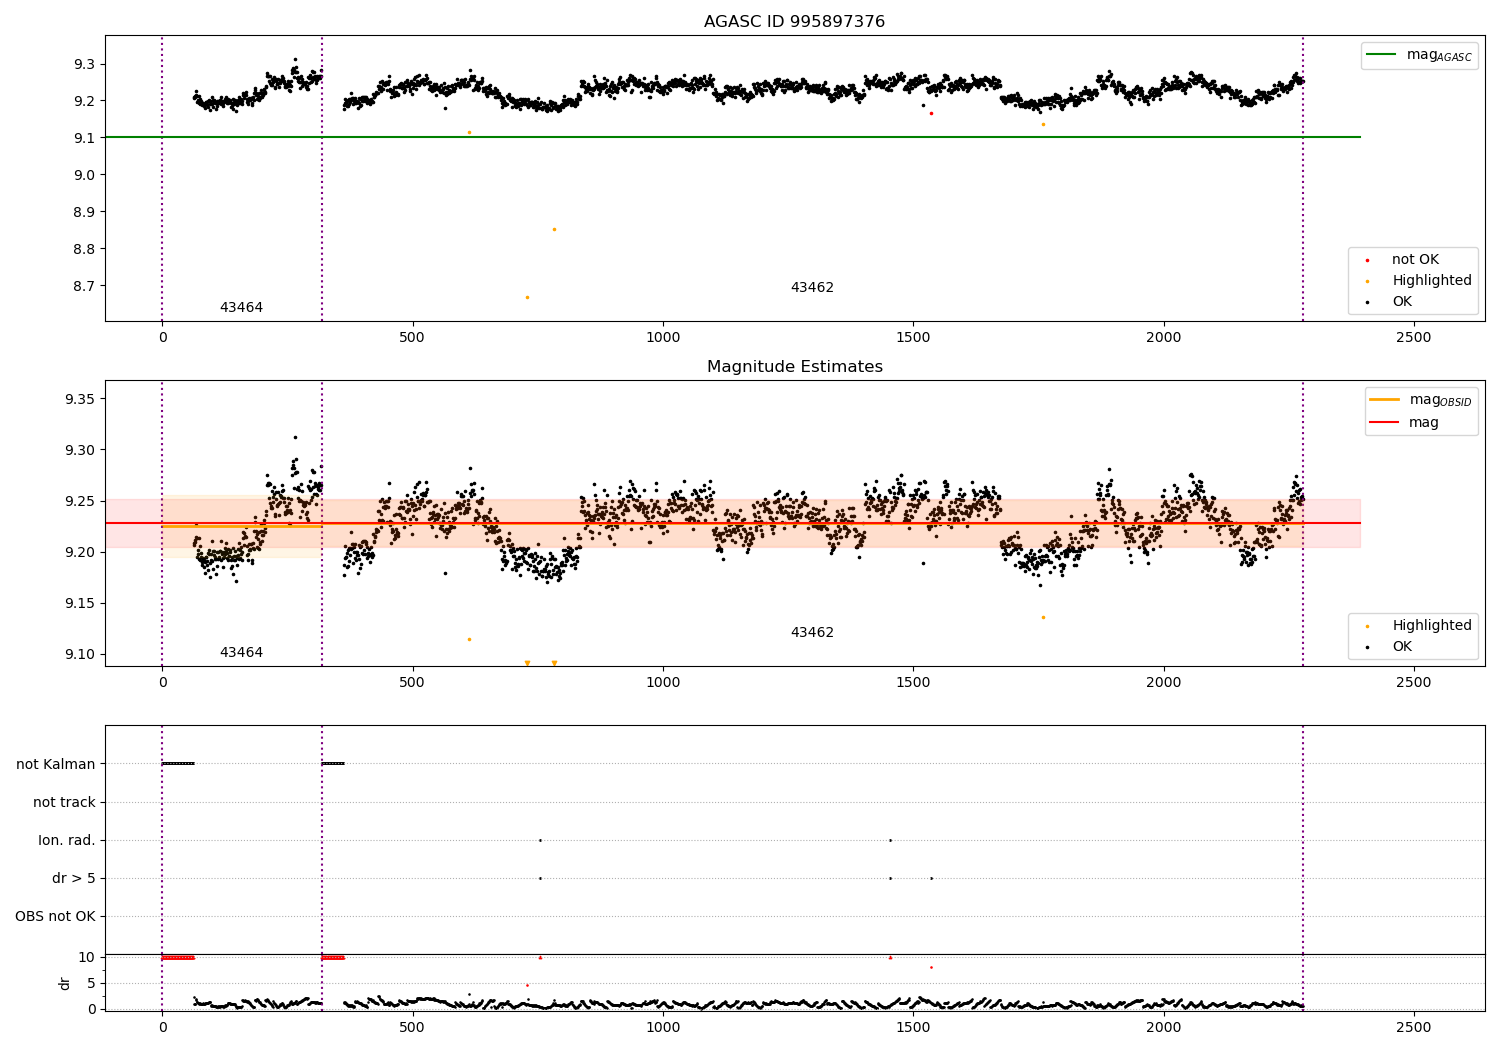Click the 8.7 y-axis tick label

84,286
